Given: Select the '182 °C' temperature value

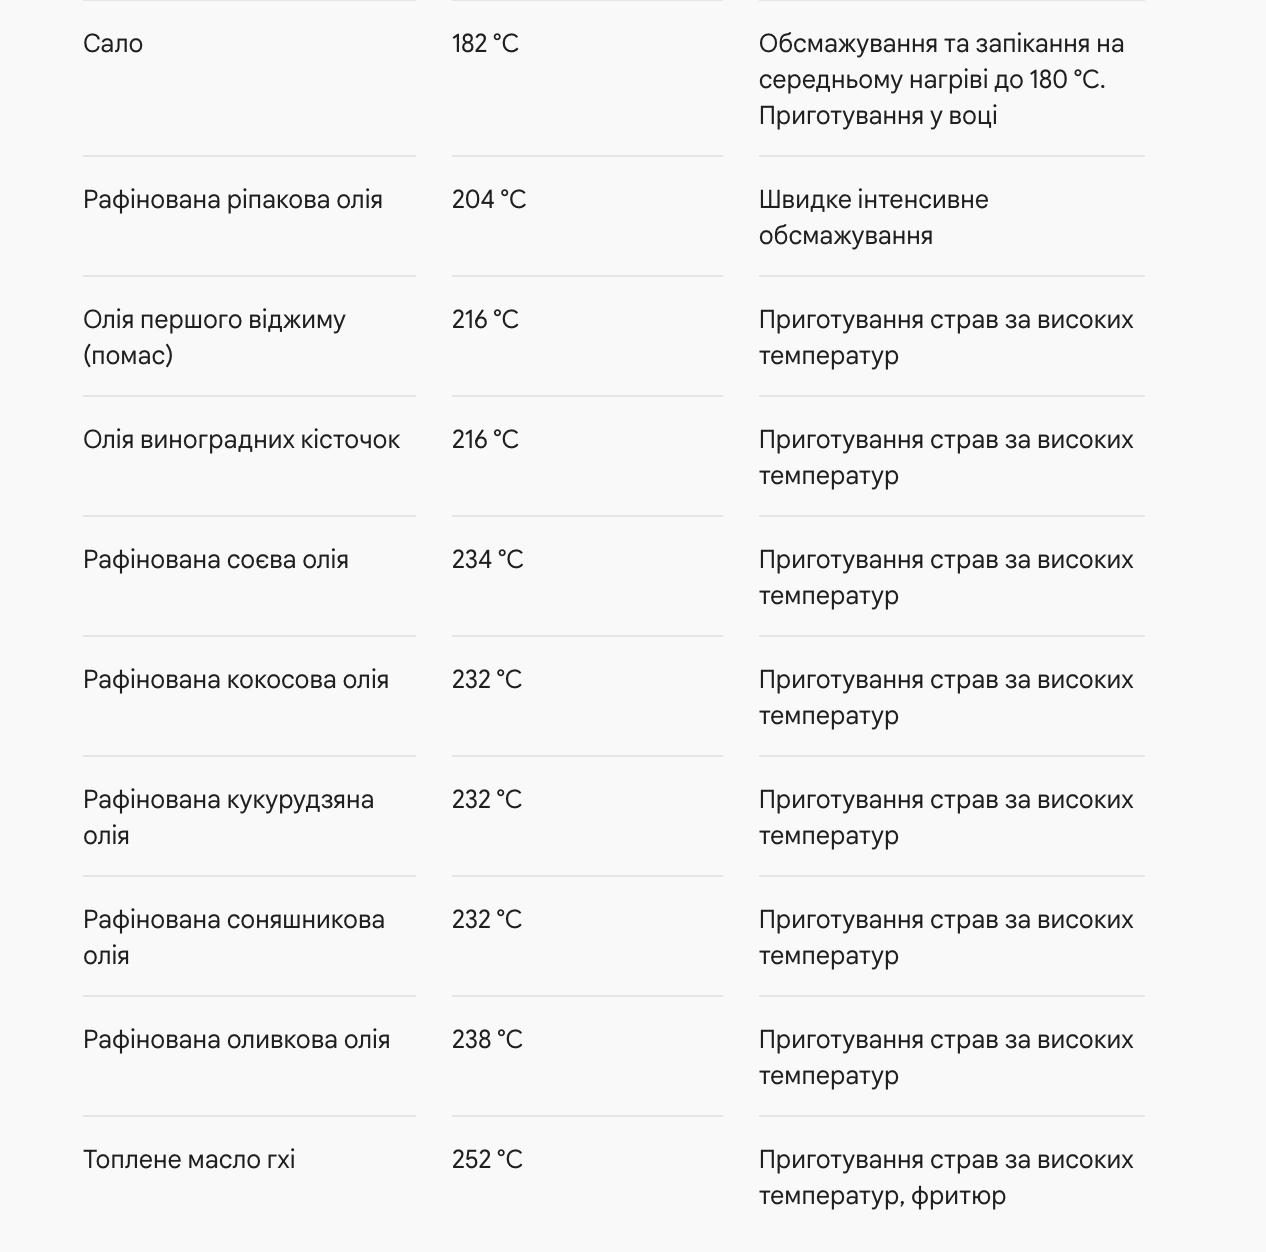Looking at the screenshot, I should [x=485, y=44].
